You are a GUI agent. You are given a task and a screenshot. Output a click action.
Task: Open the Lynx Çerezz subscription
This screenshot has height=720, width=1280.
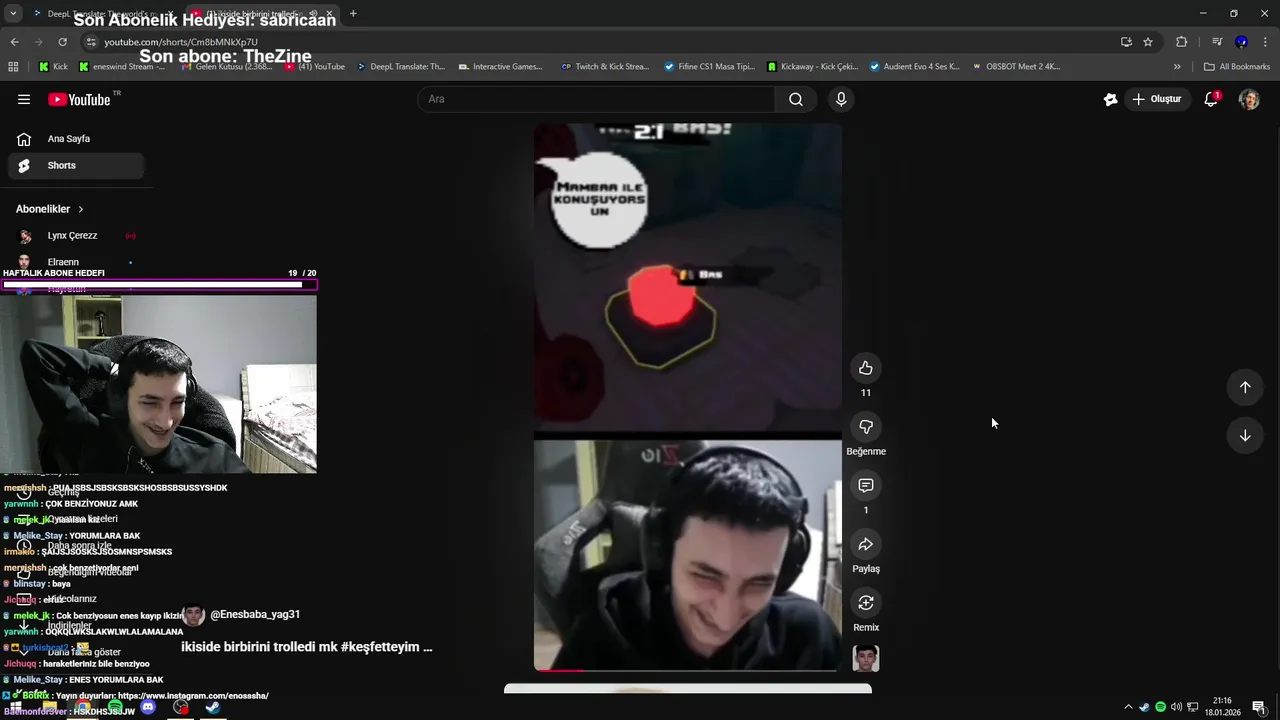tap(76, 236)
